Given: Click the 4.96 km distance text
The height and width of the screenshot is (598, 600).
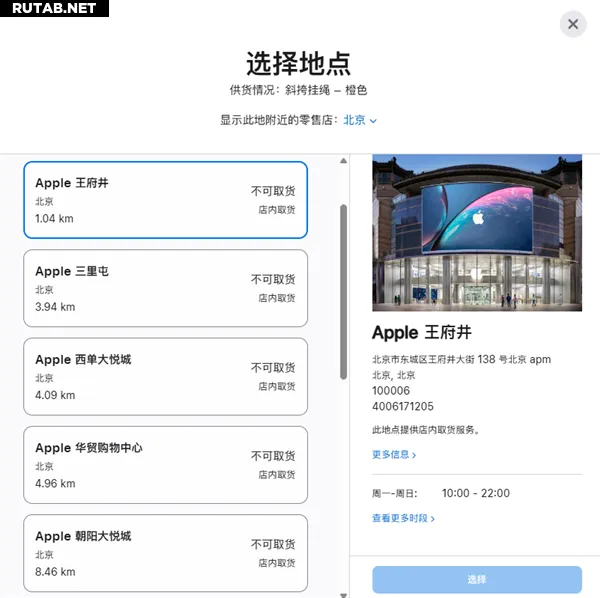Looking at the screenshot, I should pyautogui.click(x=55, y=484).
